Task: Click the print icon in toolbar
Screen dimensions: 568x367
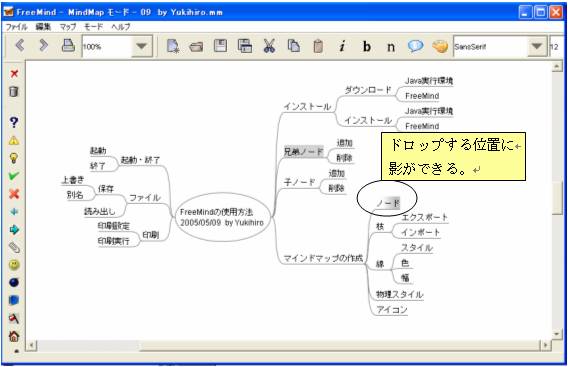Action: [x=68, y=46]
